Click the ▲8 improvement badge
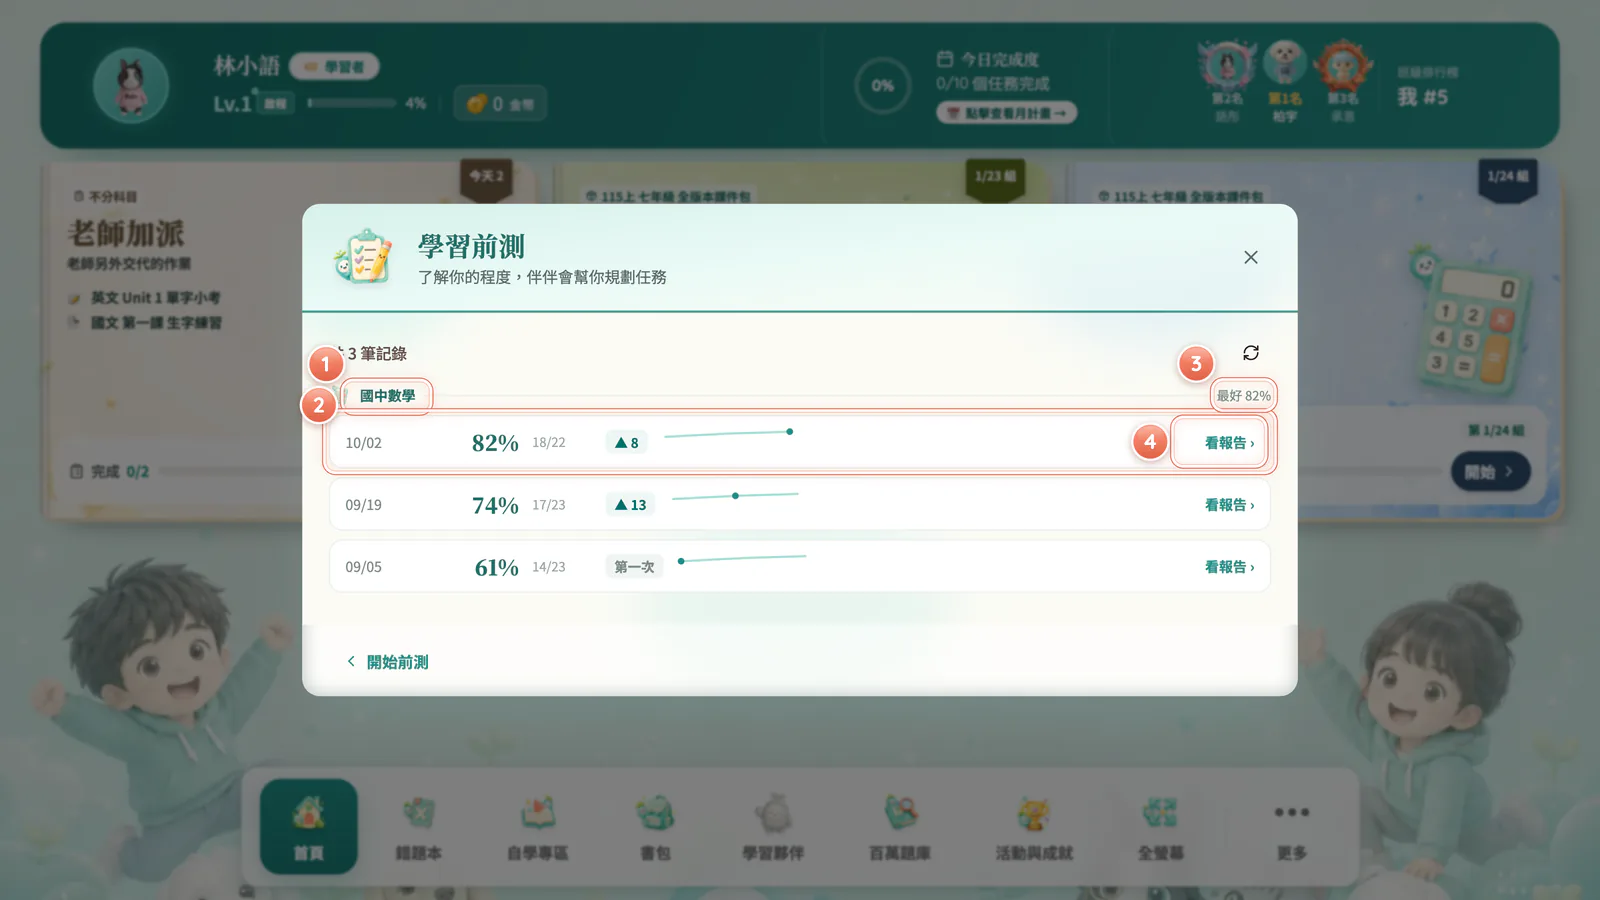 coord(627,442)
